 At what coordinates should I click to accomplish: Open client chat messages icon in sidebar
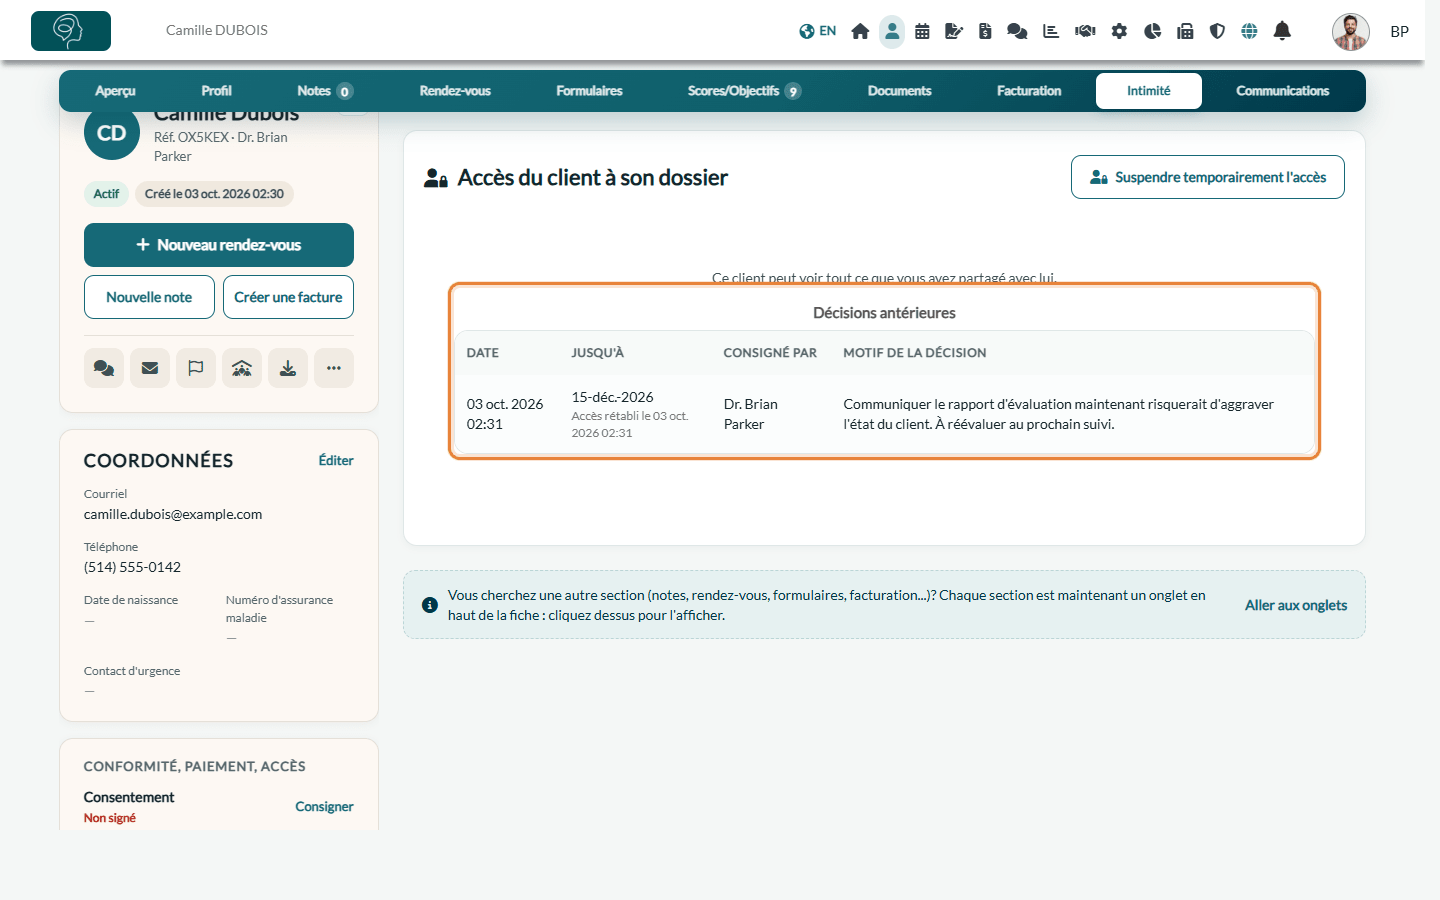(104, 368)
